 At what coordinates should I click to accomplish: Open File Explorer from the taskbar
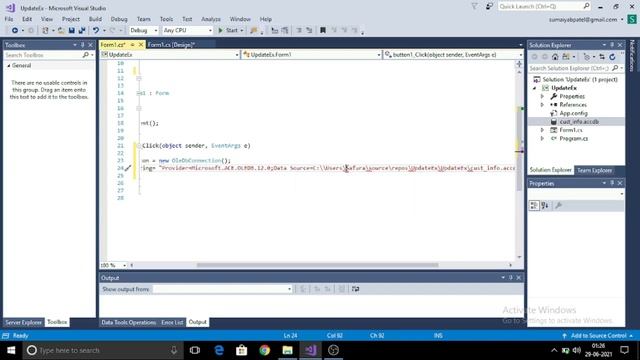click(287, 350)
